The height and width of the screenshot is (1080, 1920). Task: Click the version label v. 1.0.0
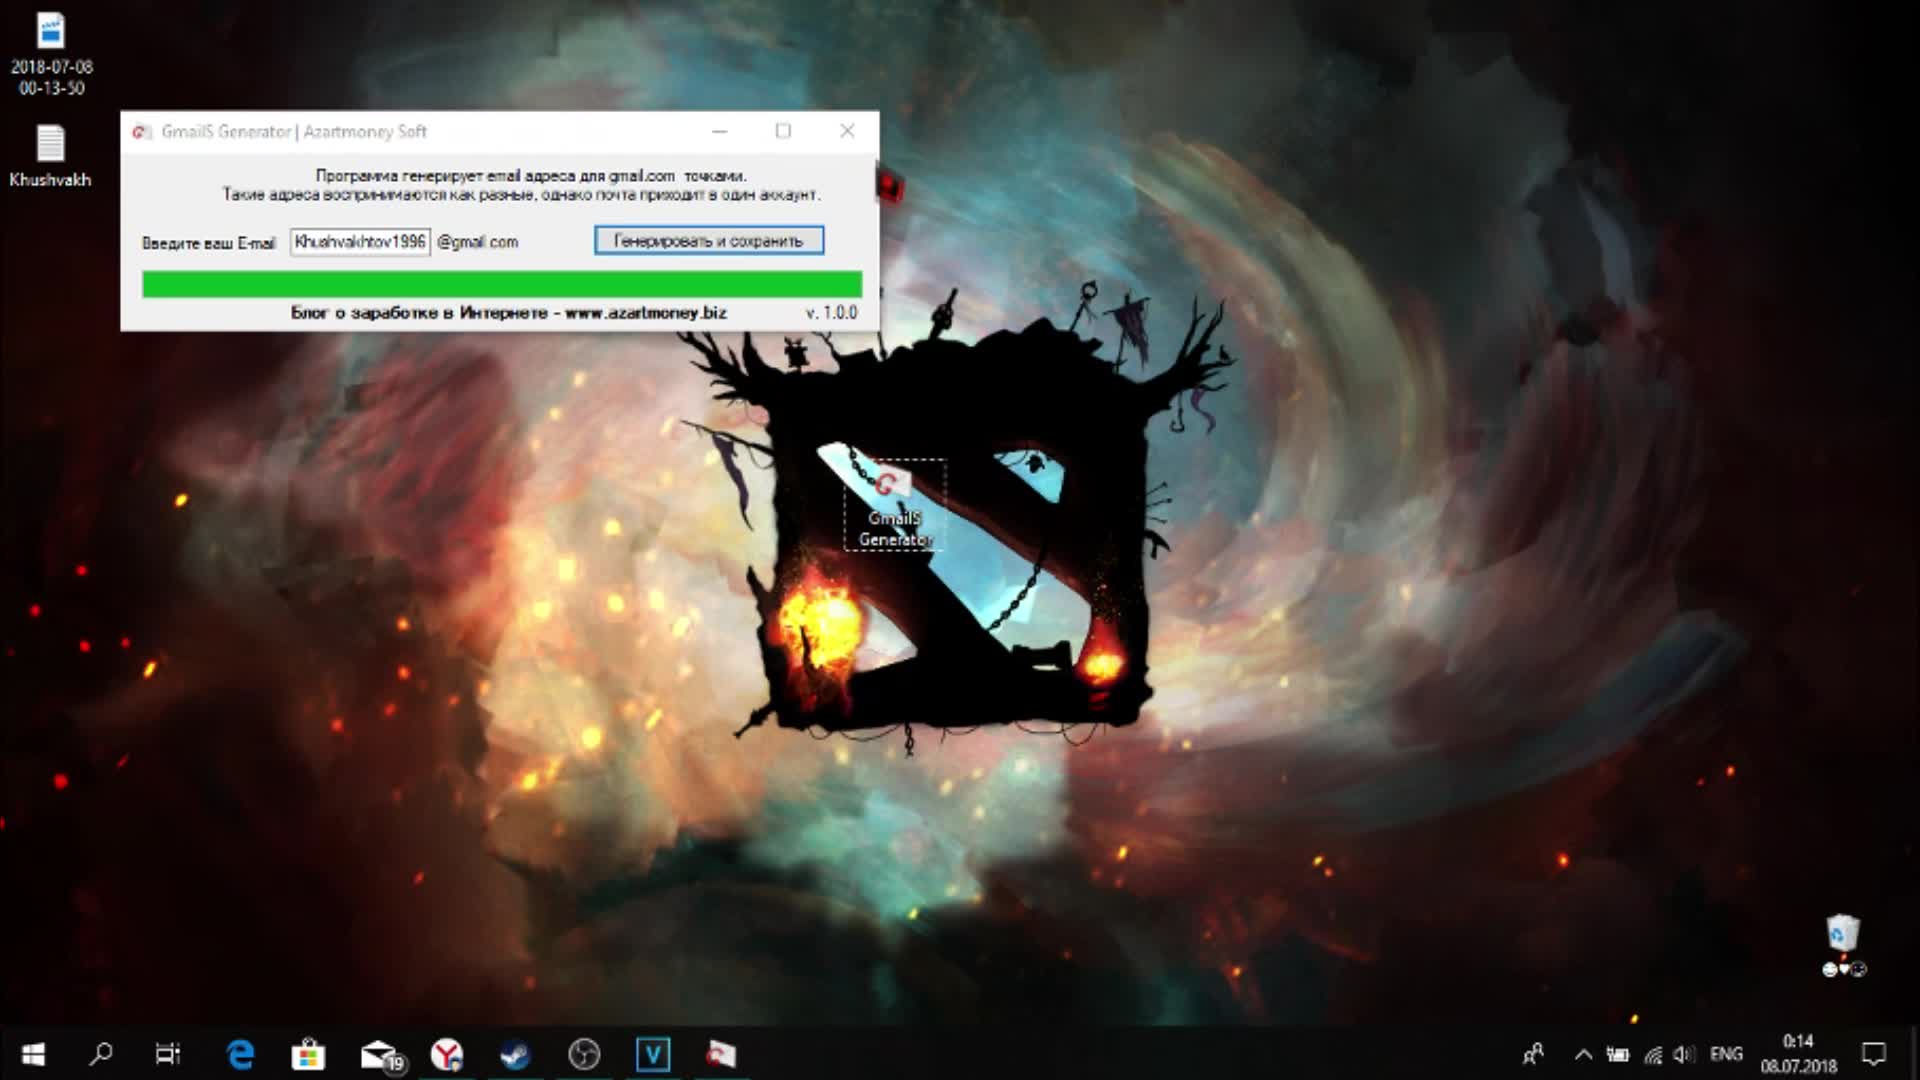click(x=832, y=313)
